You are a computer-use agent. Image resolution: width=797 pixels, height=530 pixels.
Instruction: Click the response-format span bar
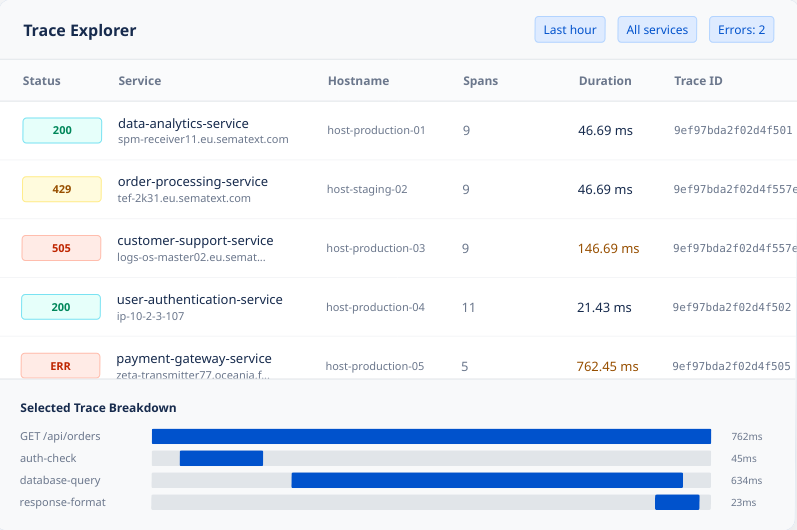[676, 502]
